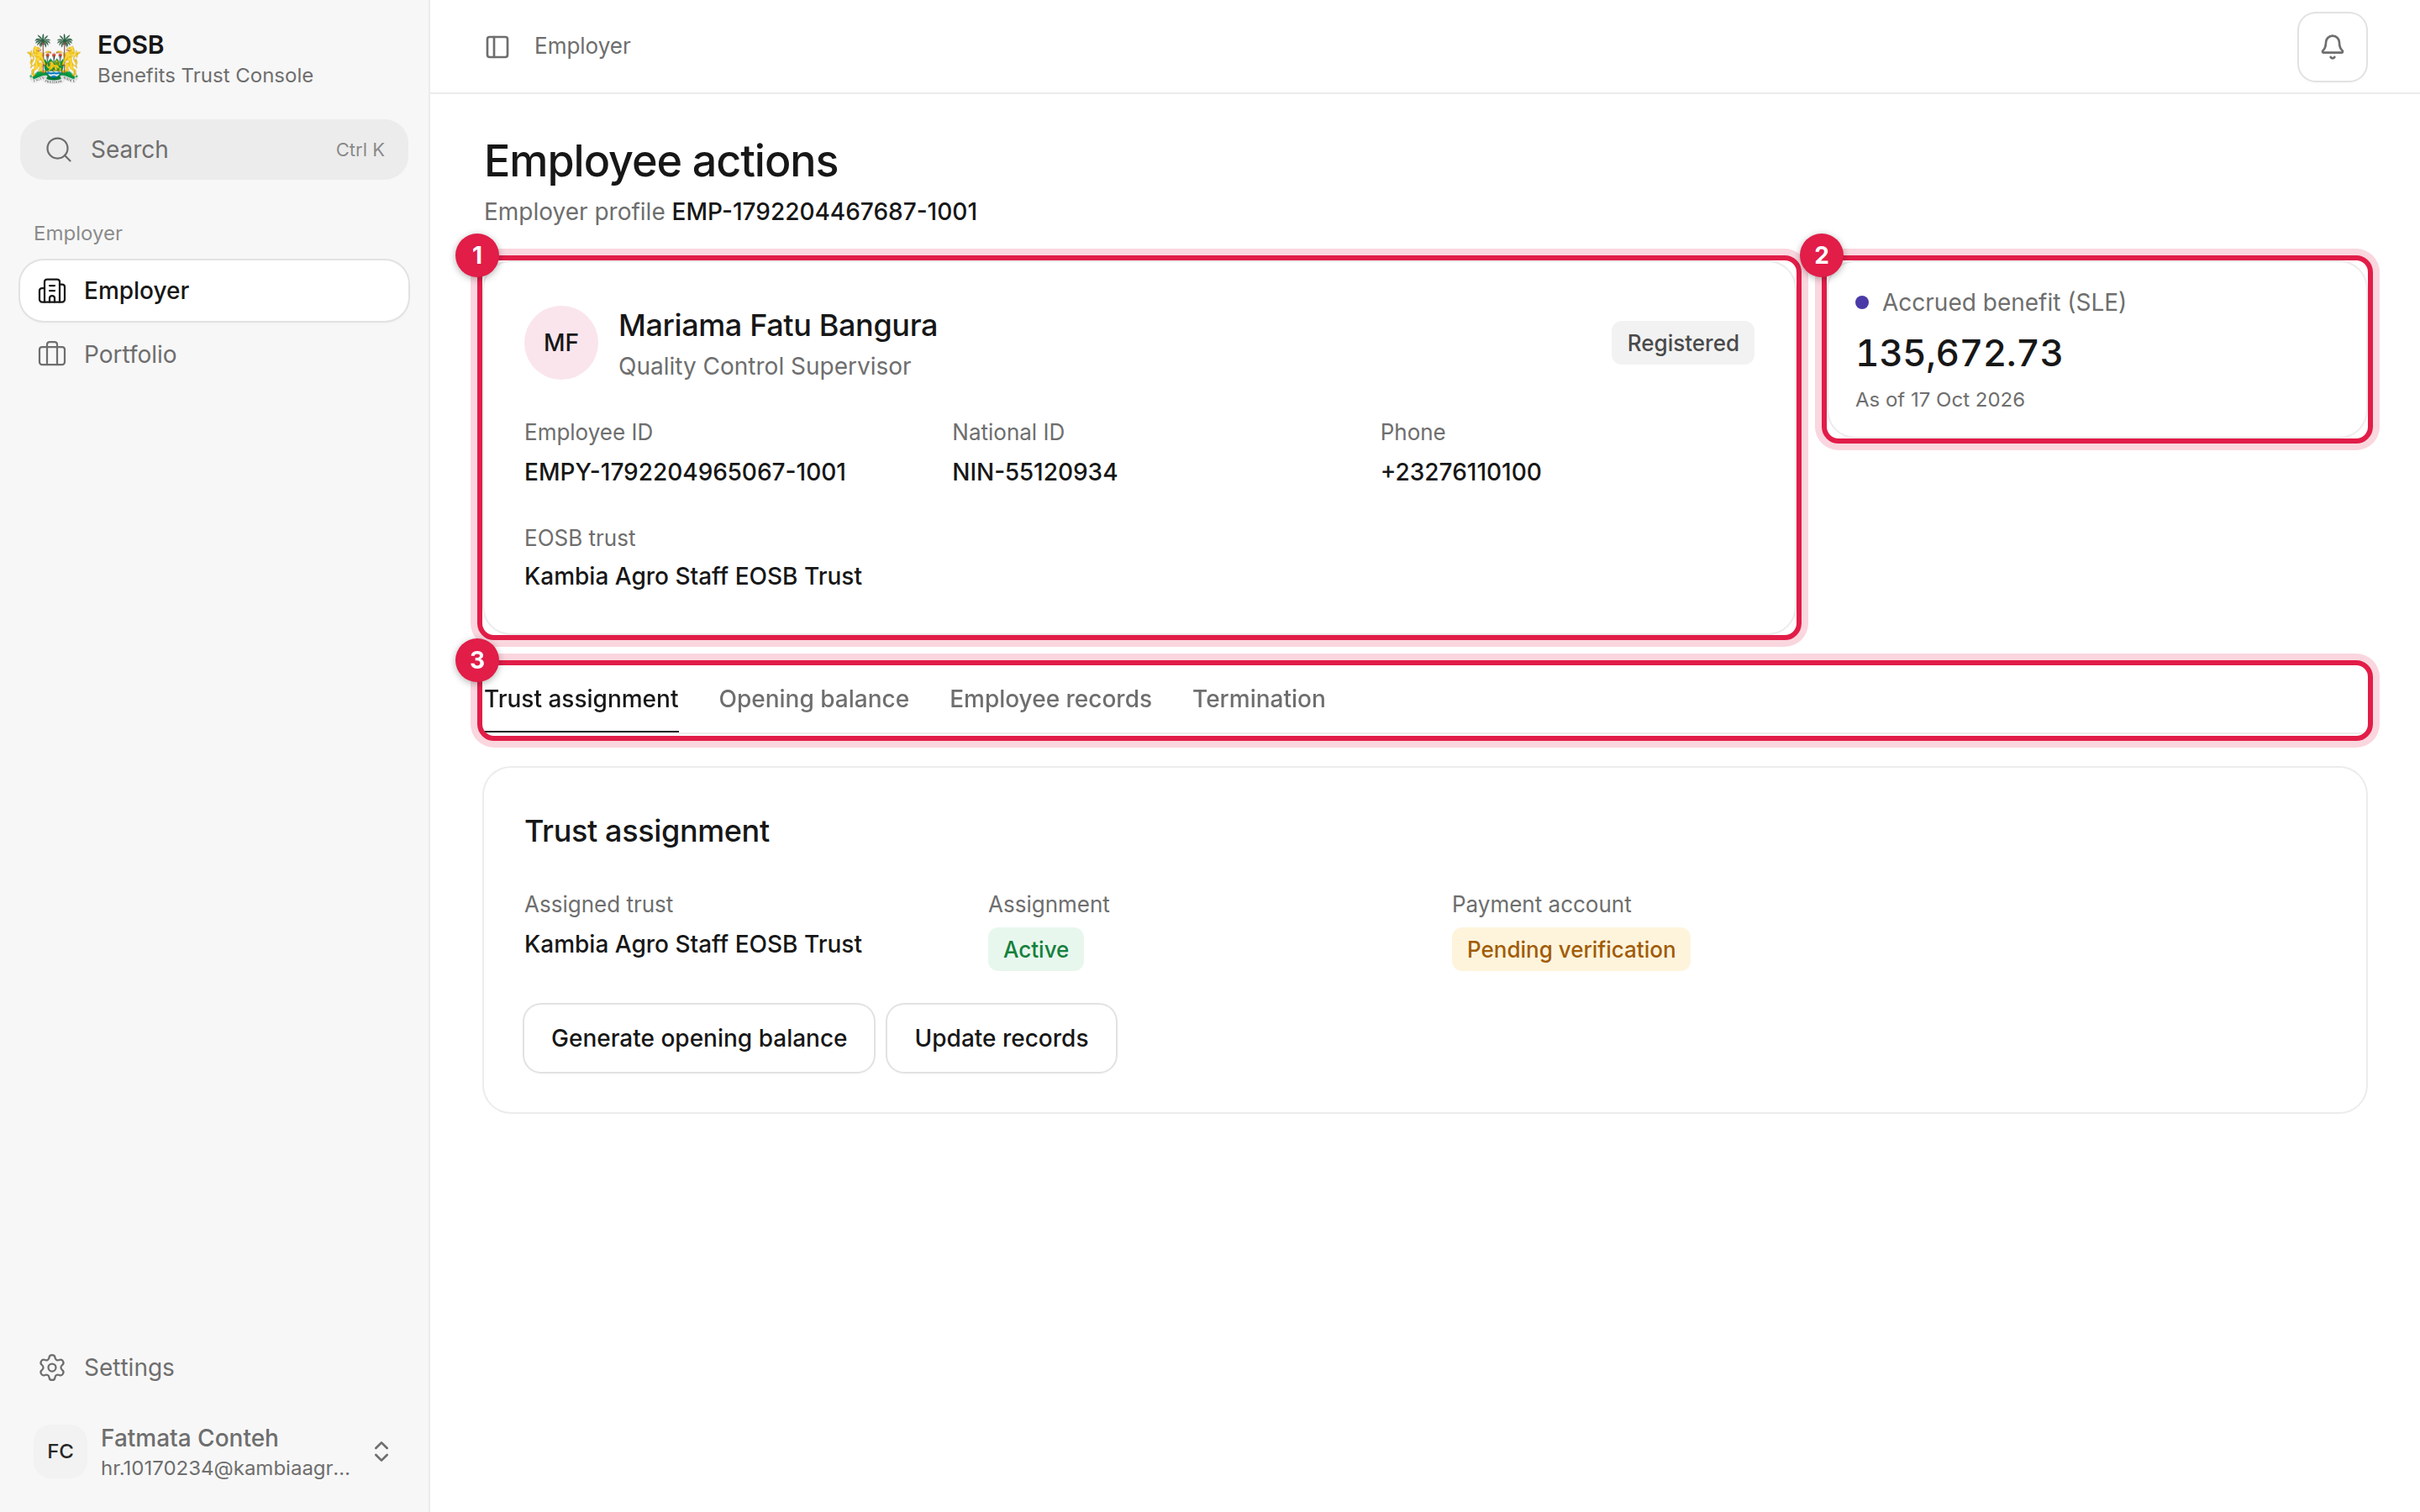2420x1512 pixels.
Task: Click the Employer breadcrumb
Action: 582,47
